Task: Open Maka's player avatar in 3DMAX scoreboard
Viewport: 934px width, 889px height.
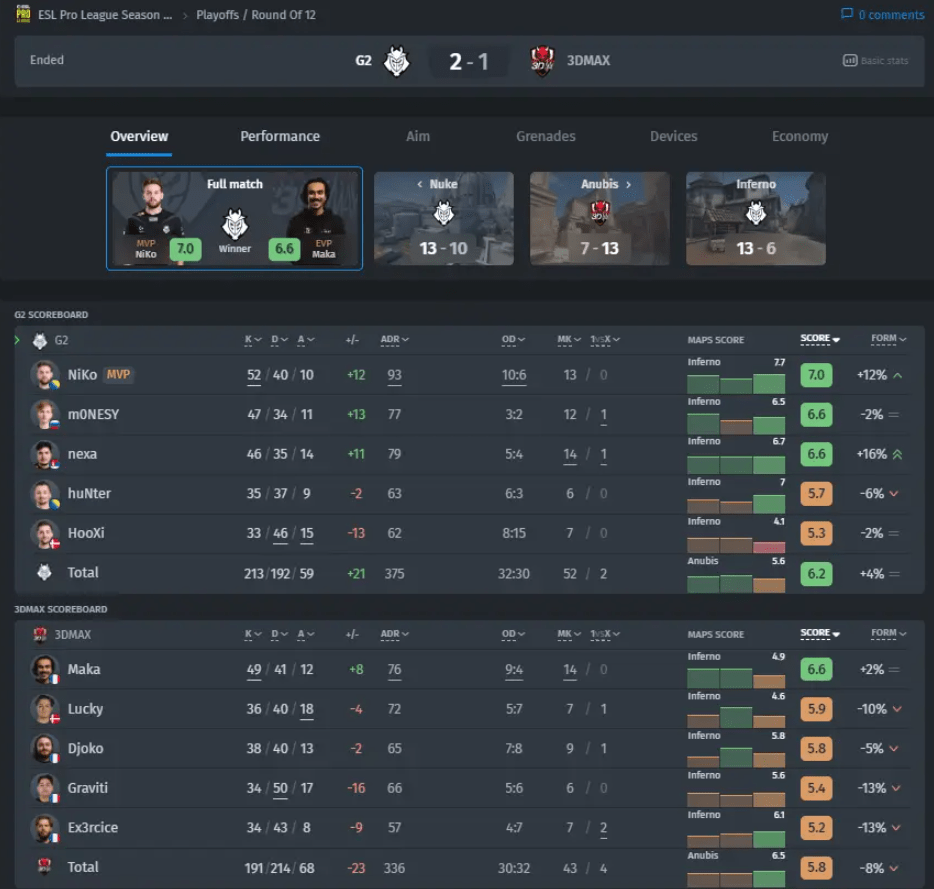Action: tap(45, 669)
